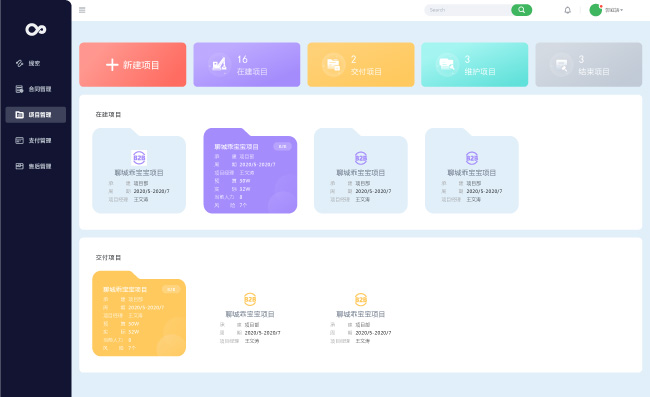Select 项目管理 sidebar item

pyautogui.click(x=36, y=115)
